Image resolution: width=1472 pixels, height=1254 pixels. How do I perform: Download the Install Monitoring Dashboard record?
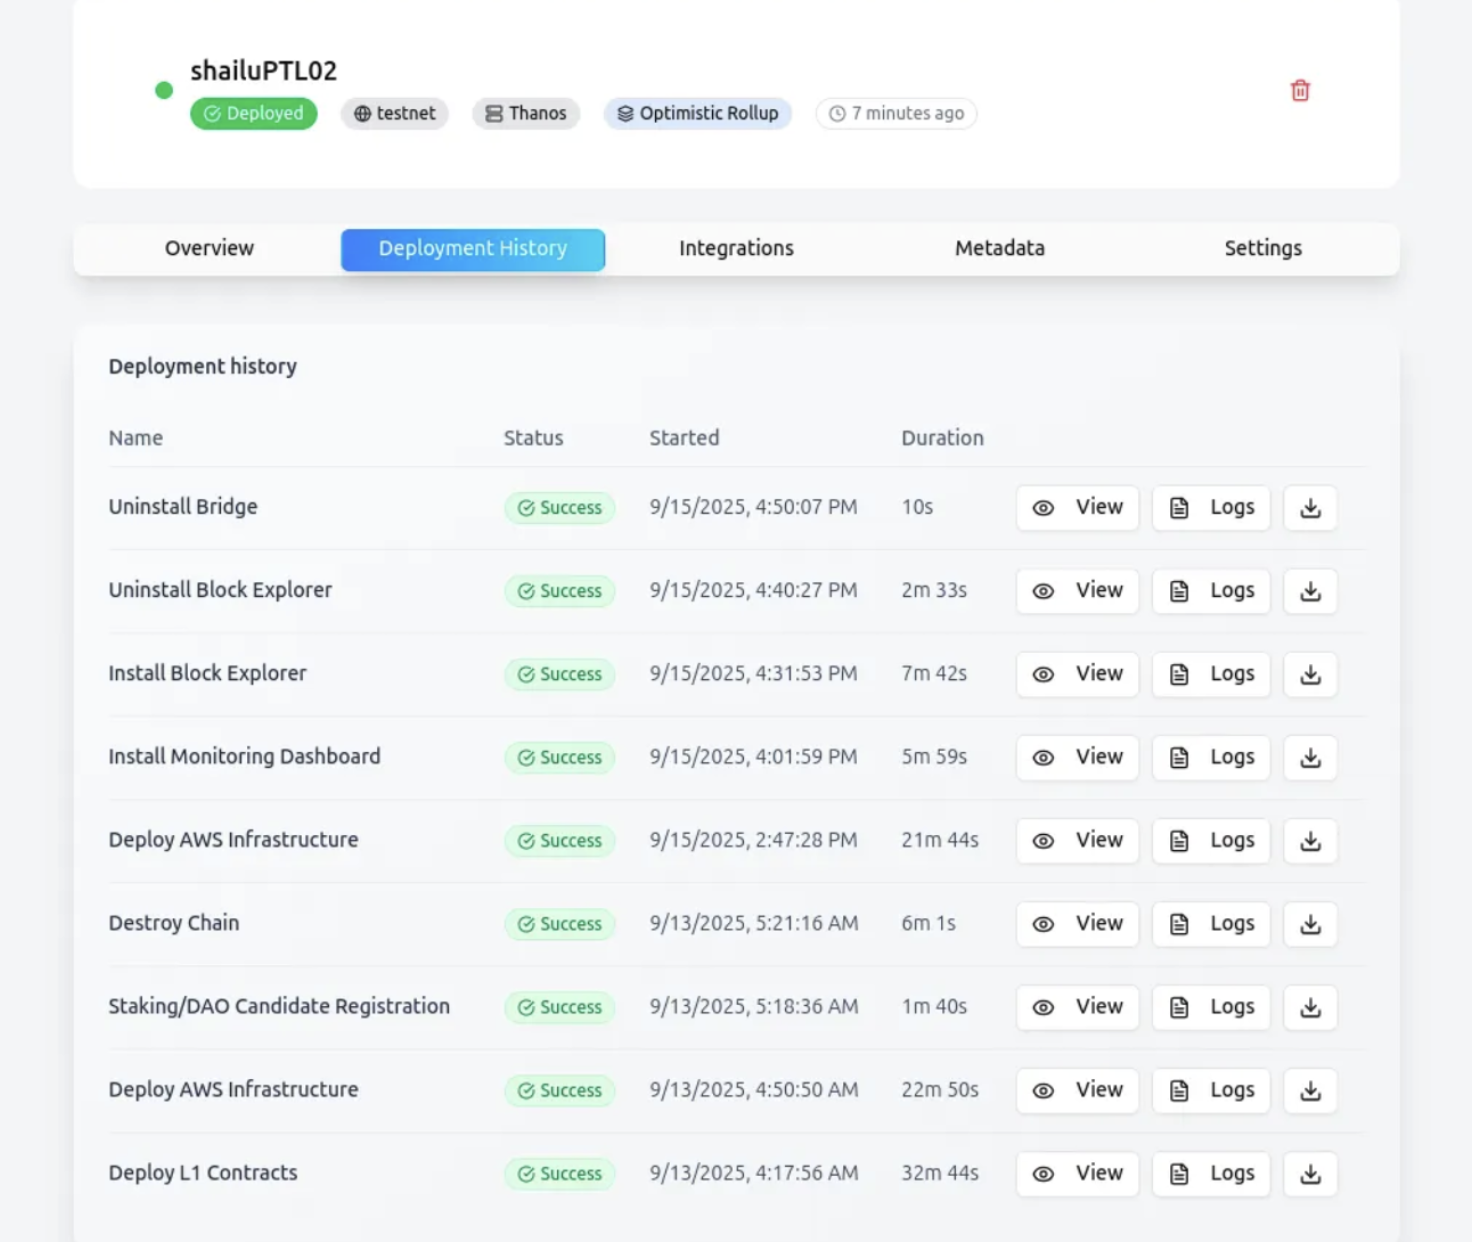(x=1310, y=758)
